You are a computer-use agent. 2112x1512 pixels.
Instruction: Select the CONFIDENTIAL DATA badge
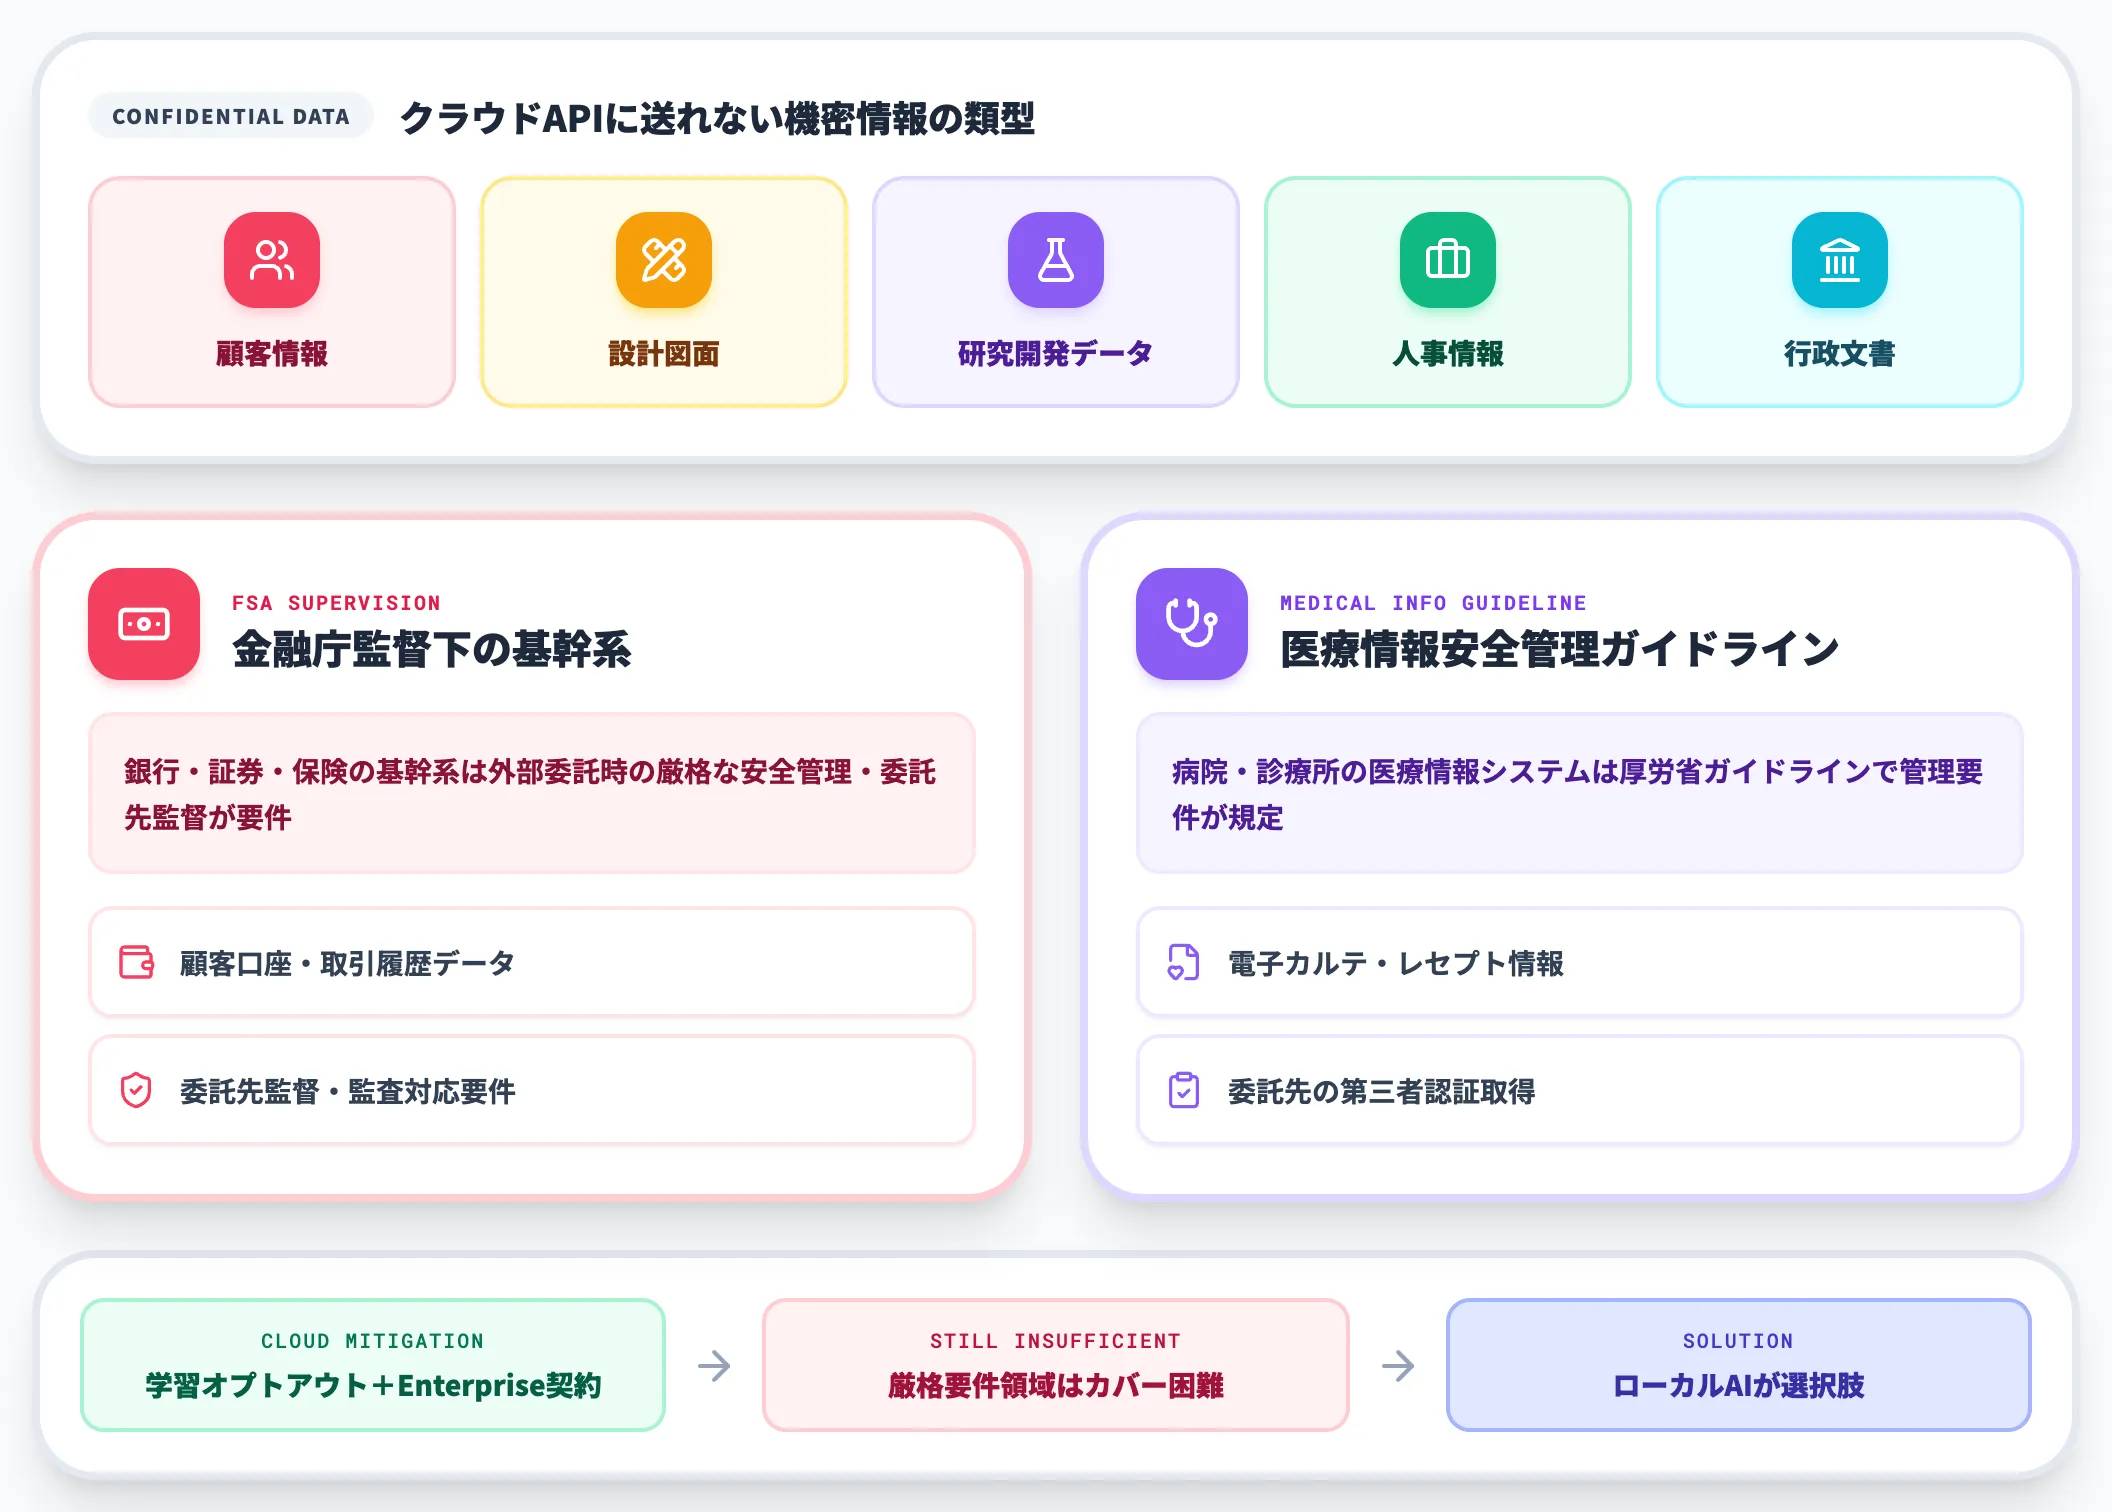click(231, 116)
